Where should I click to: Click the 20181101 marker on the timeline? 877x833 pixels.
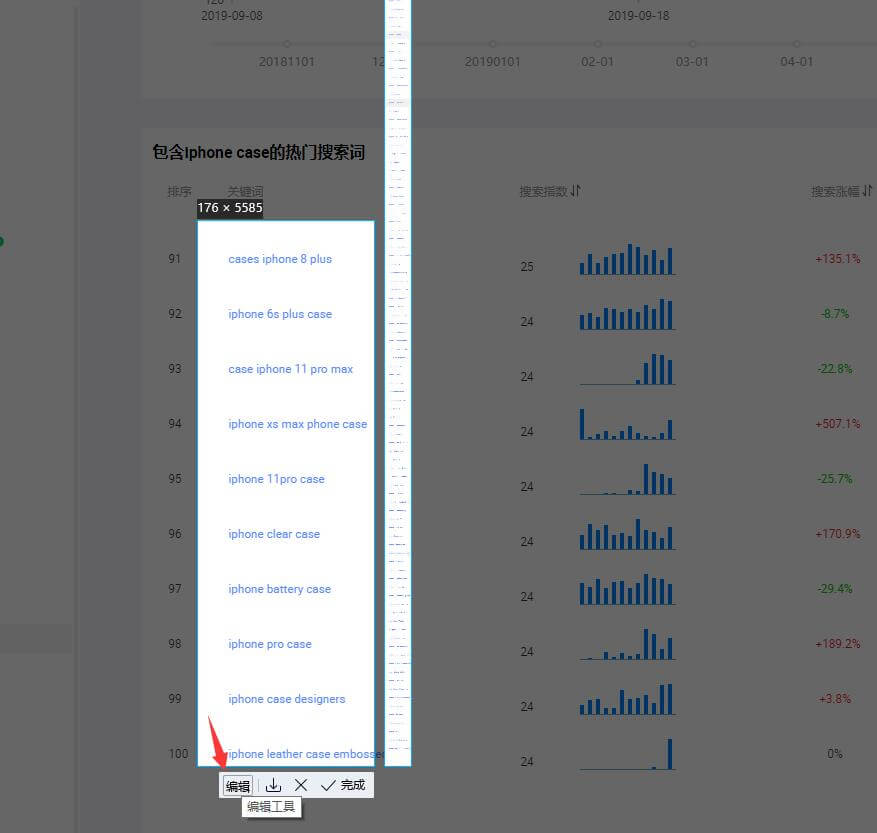coord(287,44)
